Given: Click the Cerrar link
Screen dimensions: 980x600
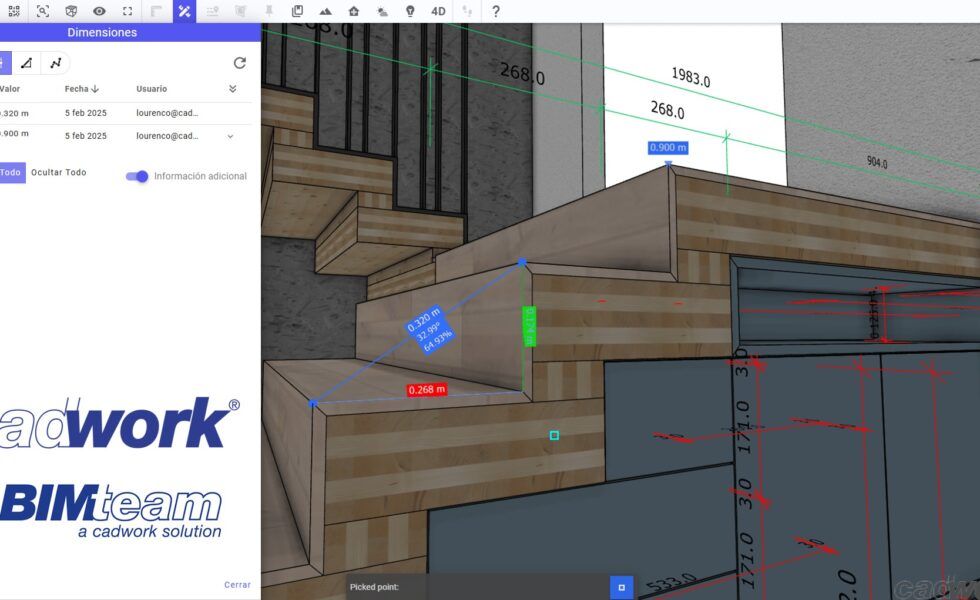Looking at the screenshot, I should click(237, 585).
